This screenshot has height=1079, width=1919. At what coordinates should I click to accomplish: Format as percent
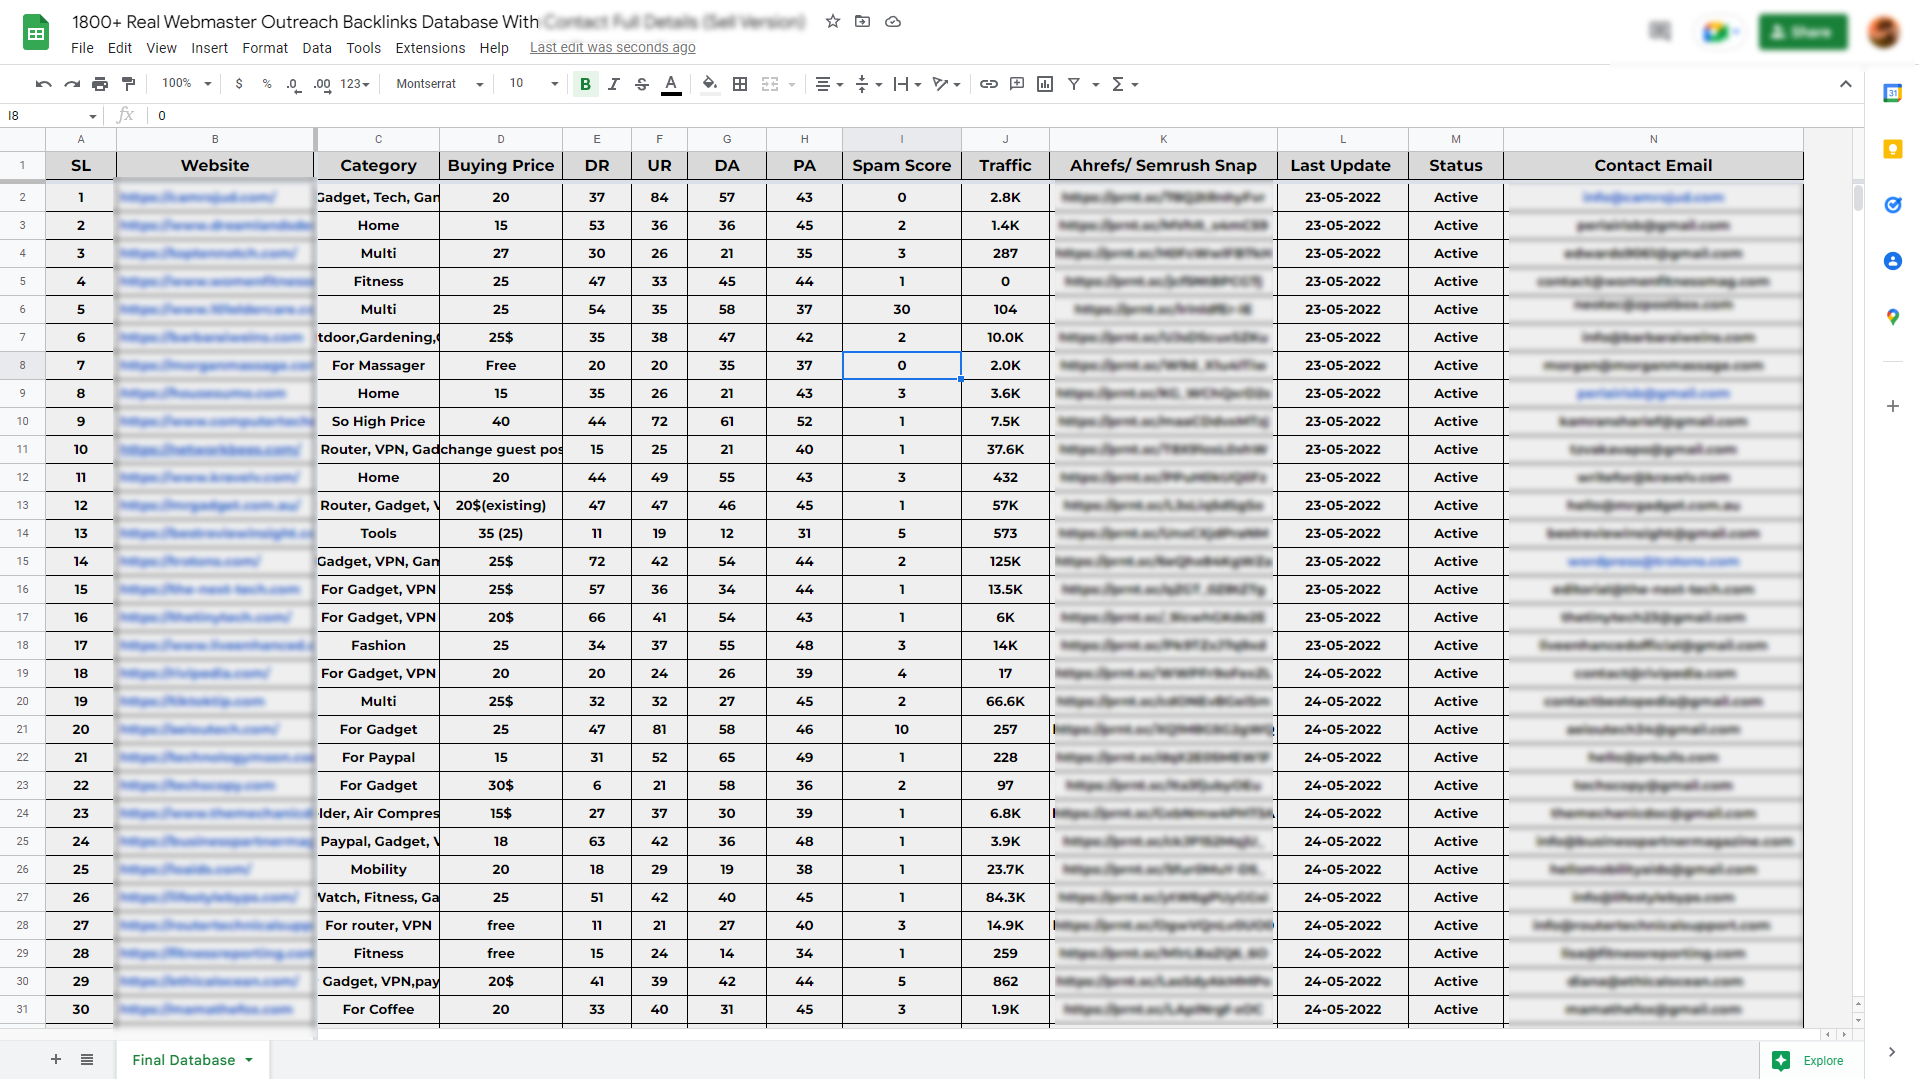point(267,84)
